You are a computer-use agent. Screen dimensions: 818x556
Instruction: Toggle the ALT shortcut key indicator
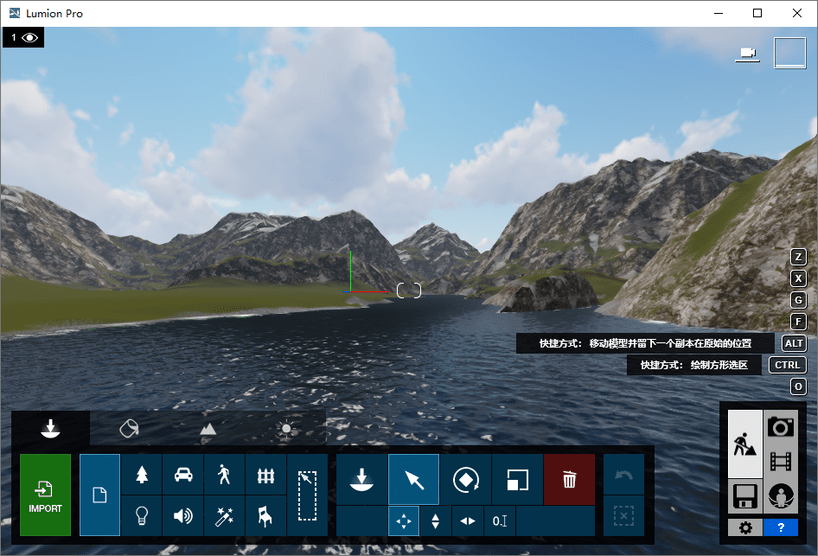(794, 343)
